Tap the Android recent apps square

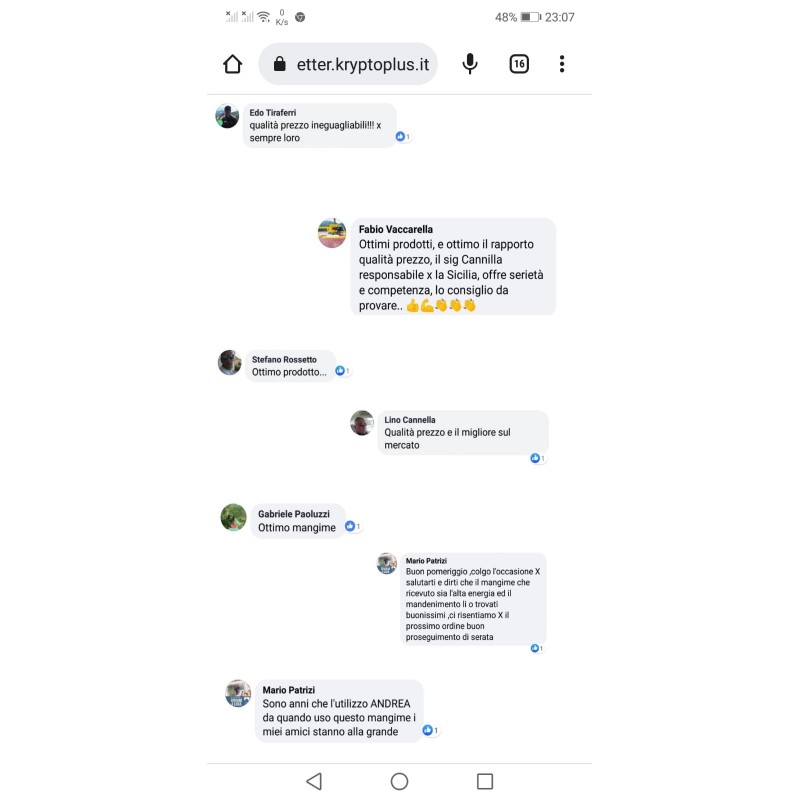[x=485, y=781]
